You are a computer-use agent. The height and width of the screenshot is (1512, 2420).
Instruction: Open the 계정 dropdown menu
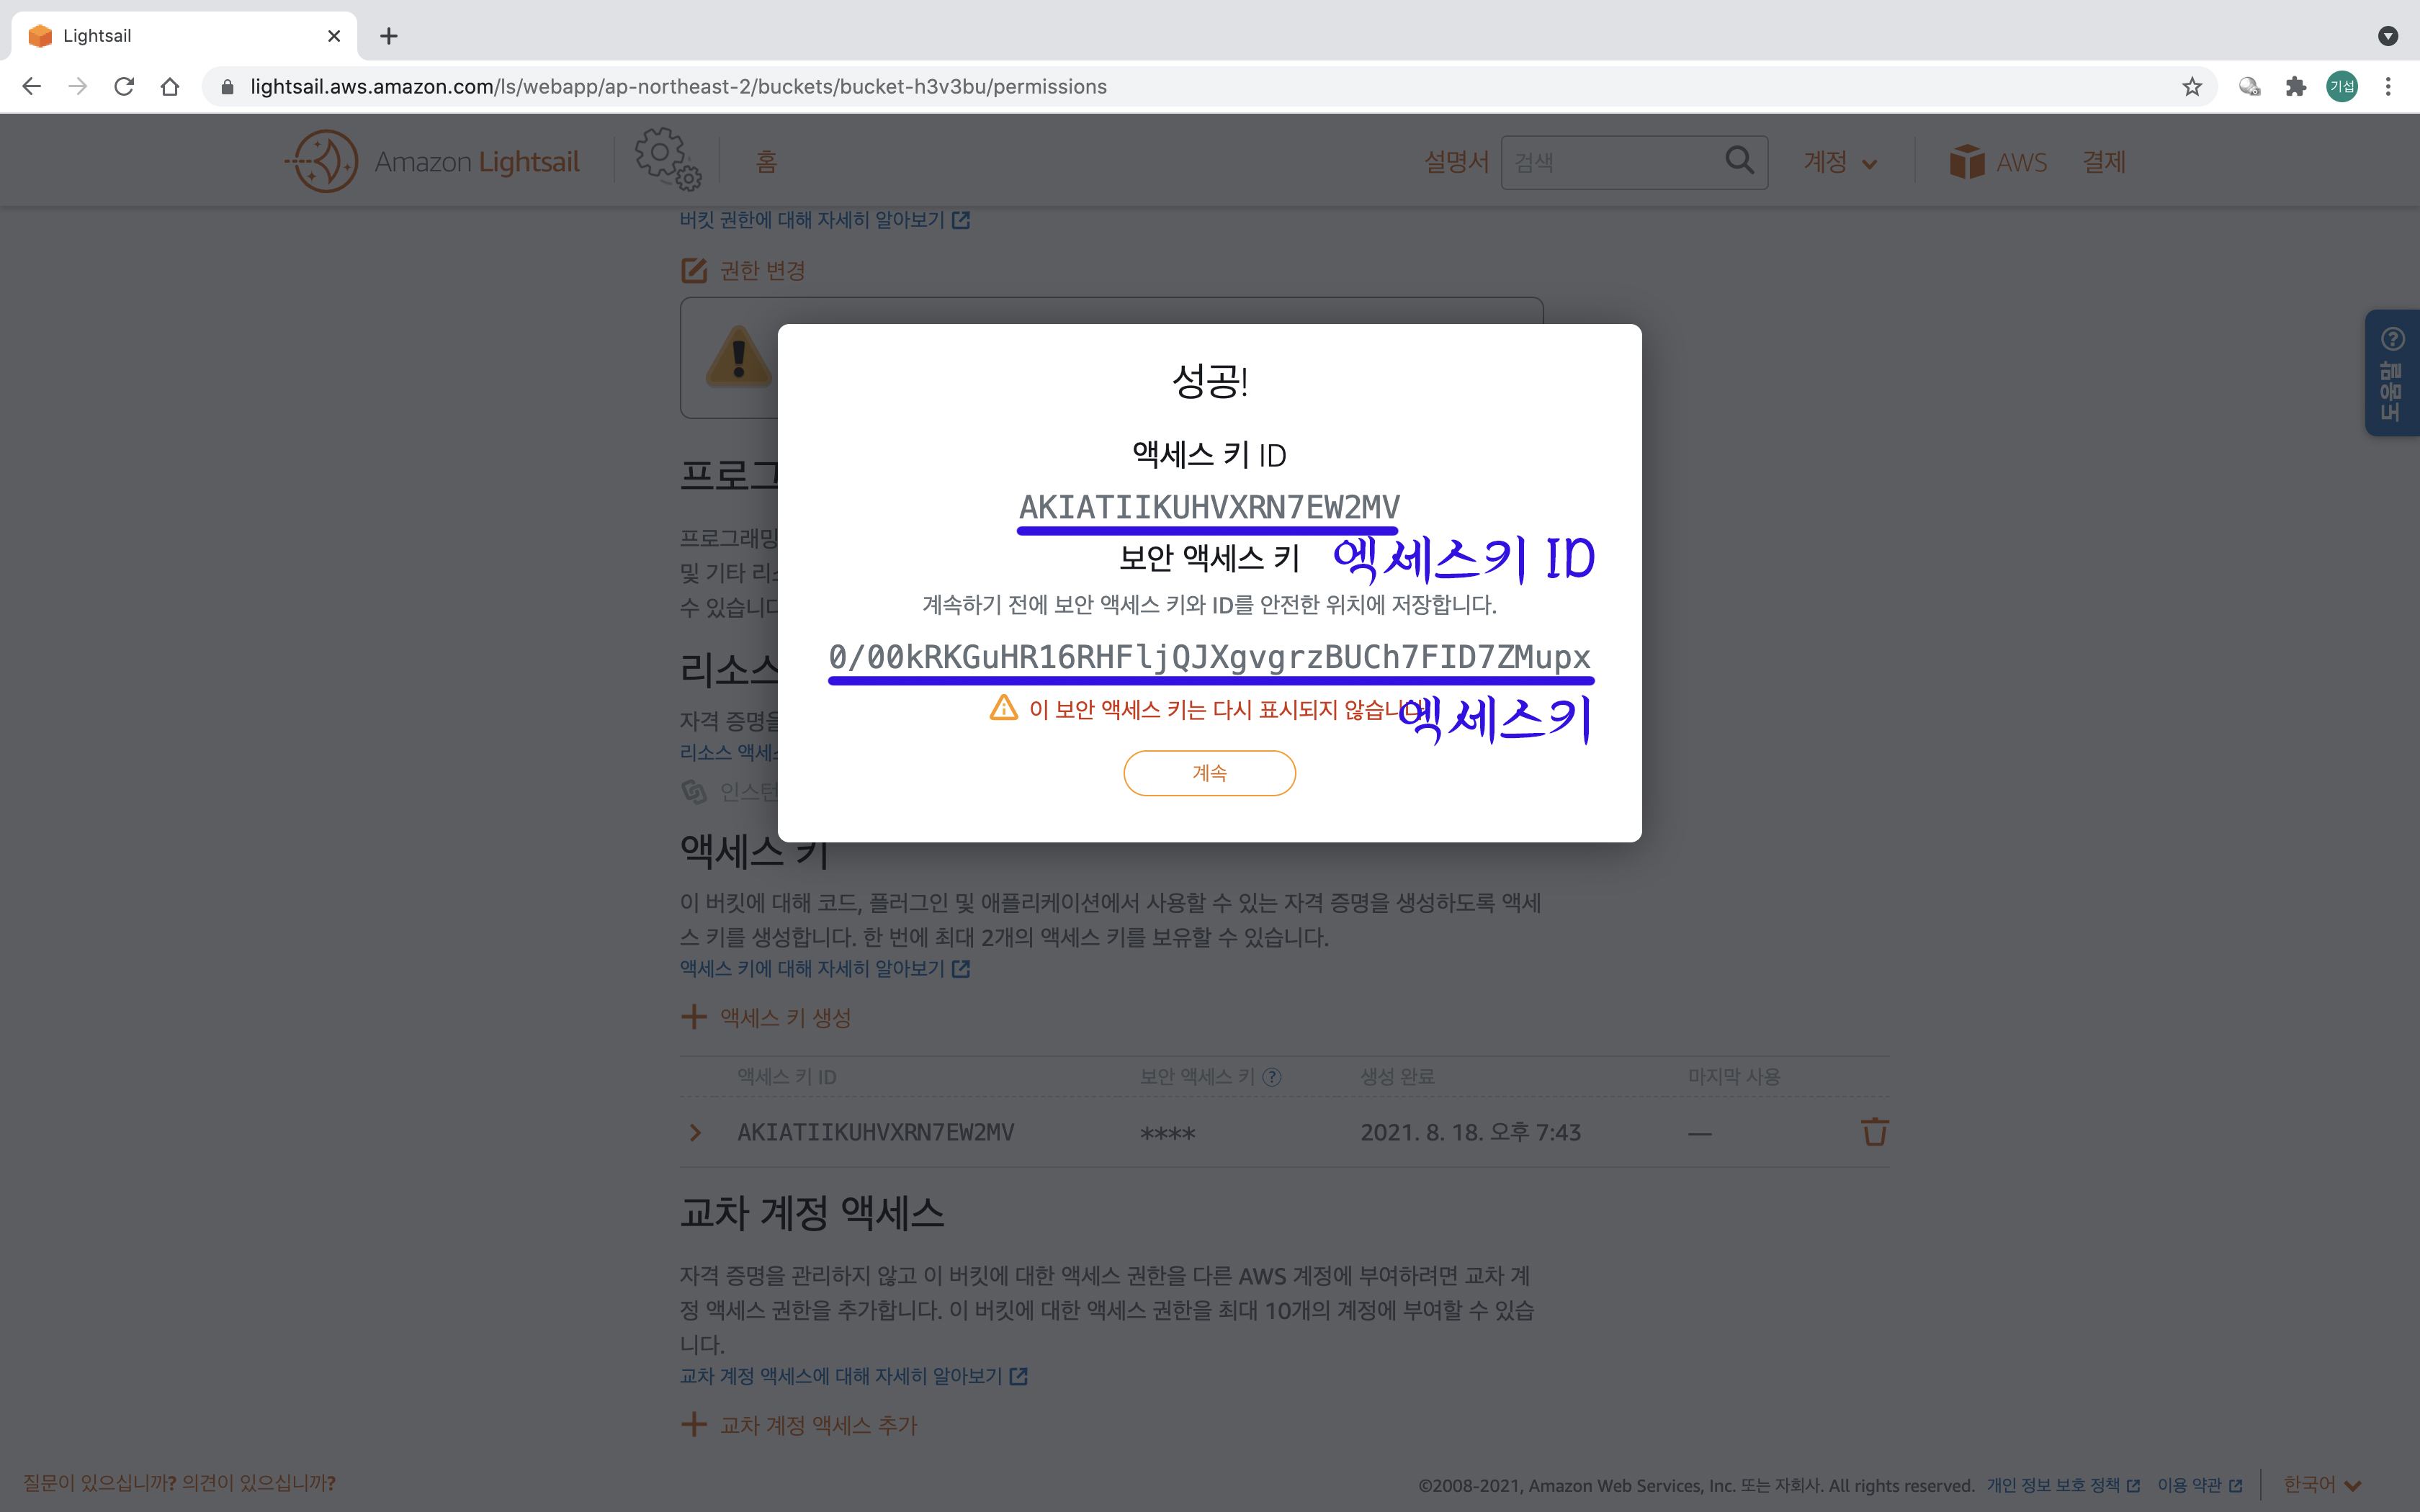coord(1840,162)
